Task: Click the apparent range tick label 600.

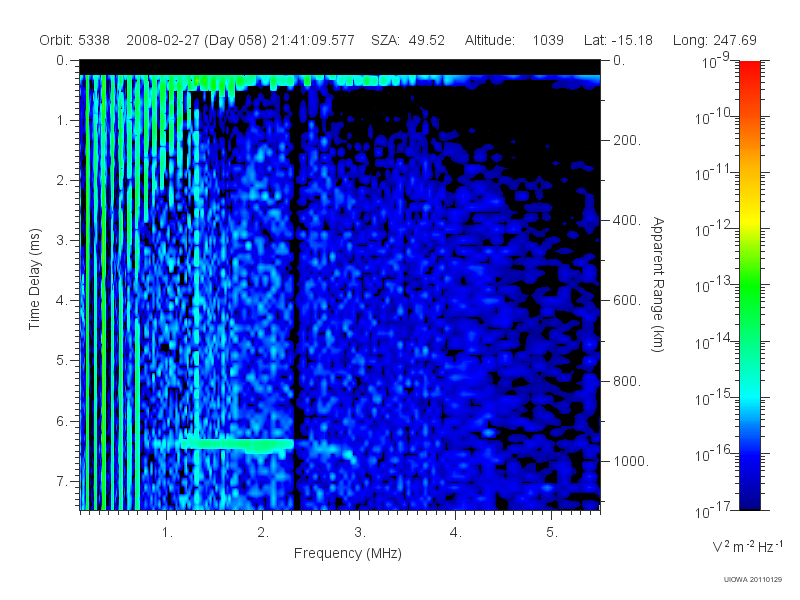Action: click(x=627, y=301)
